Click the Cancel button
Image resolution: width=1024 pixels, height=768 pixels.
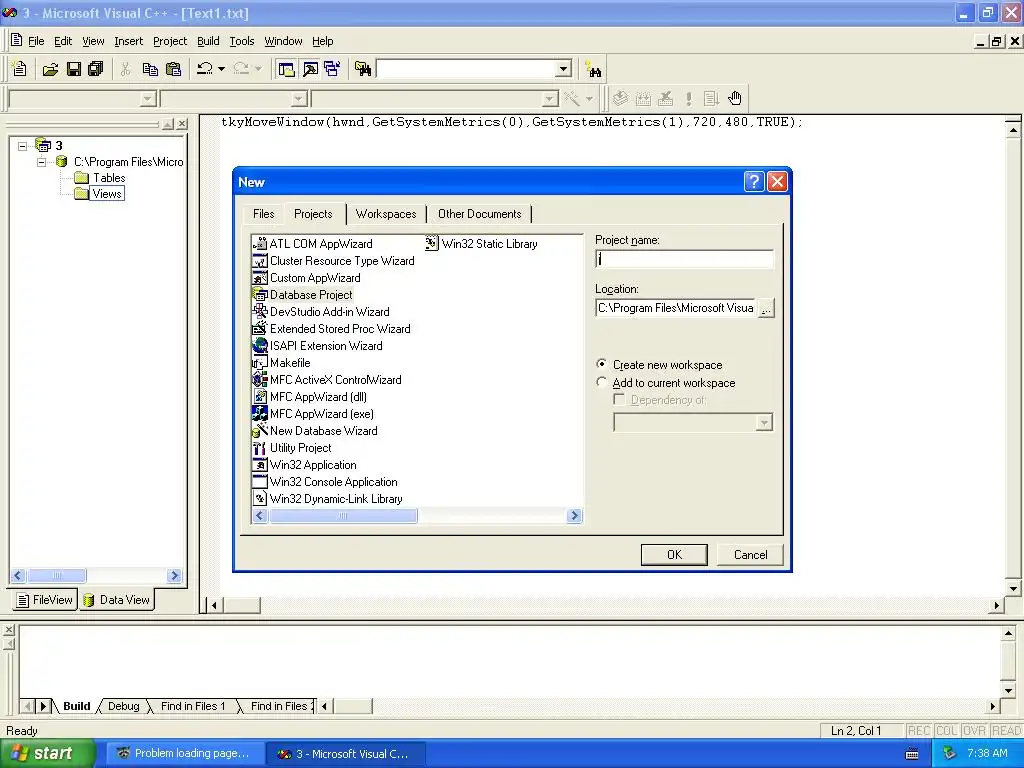[750, 554]
